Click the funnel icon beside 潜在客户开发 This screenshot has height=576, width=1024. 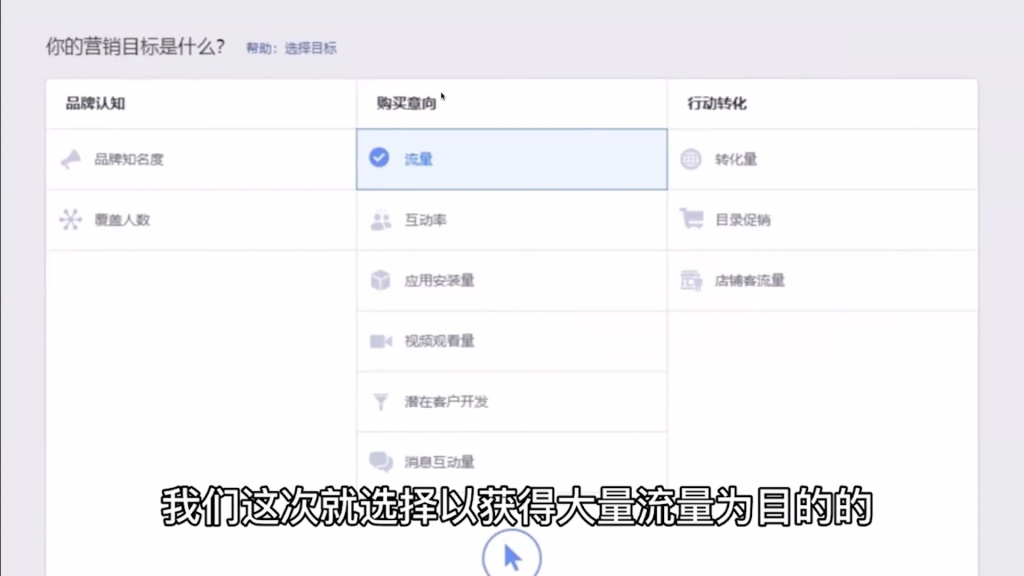tap(381, 401)
